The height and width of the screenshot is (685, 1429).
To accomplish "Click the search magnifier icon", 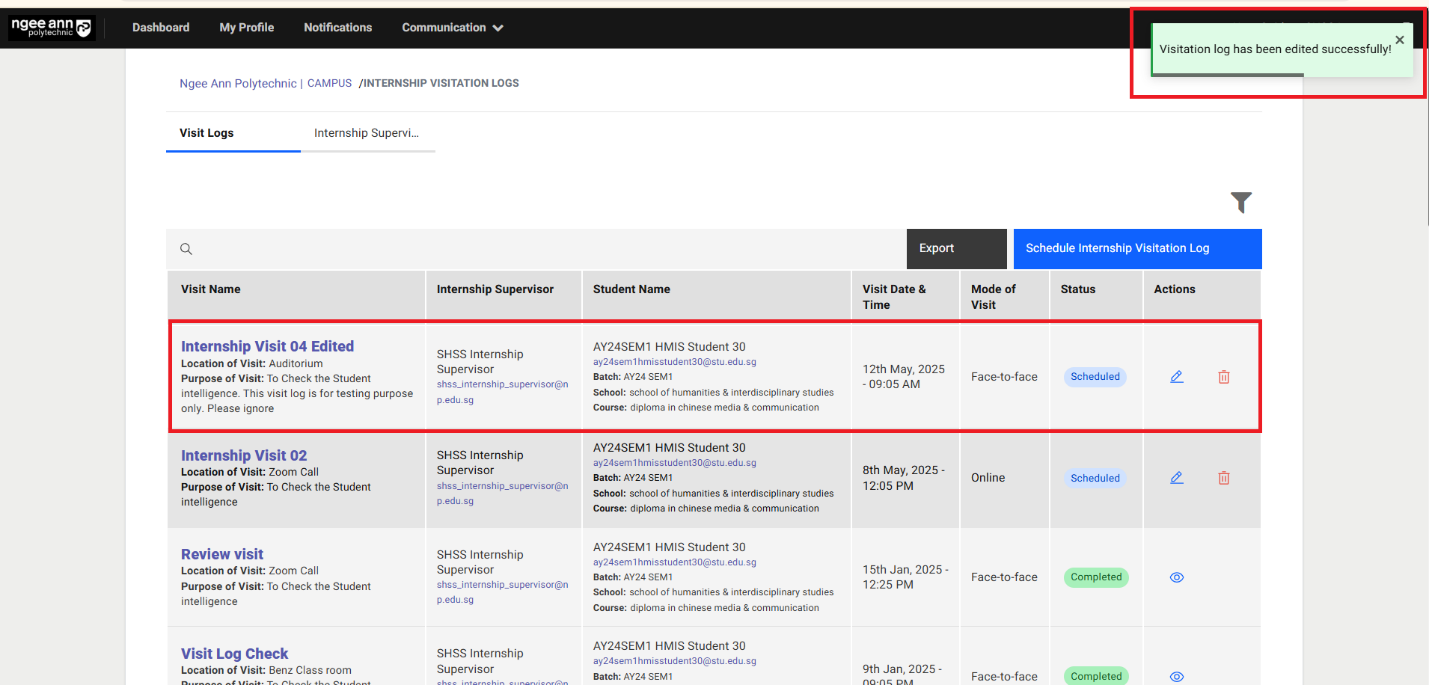I will 186,249.
